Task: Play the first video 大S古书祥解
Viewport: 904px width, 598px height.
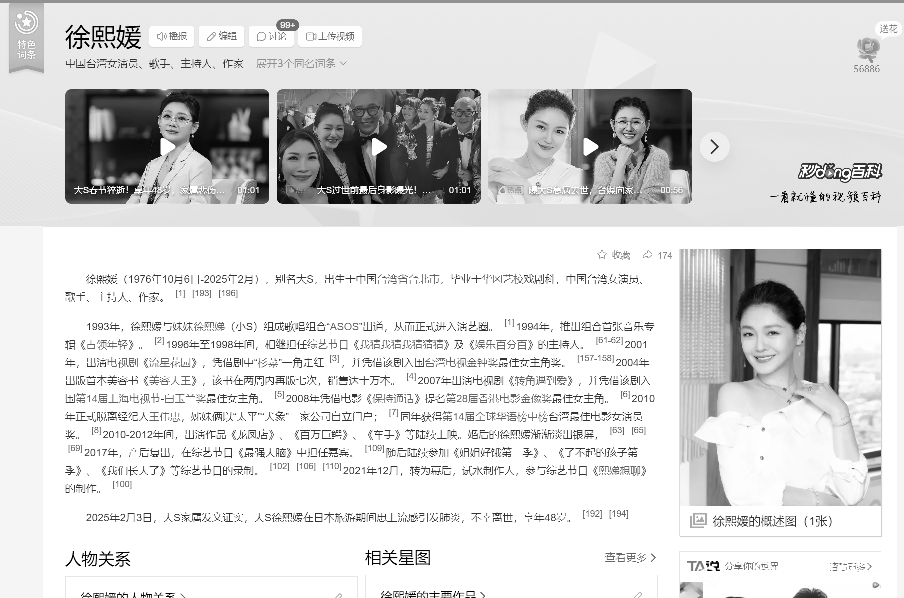Action: [167, 146]
